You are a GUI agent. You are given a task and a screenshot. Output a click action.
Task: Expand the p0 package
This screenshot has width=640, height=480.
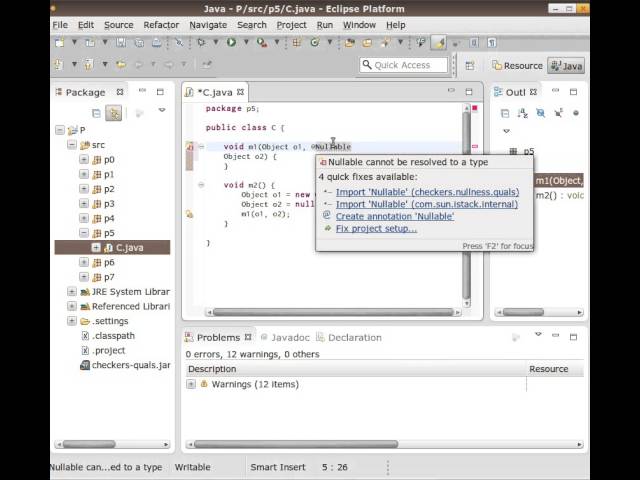tap(84, 160)
